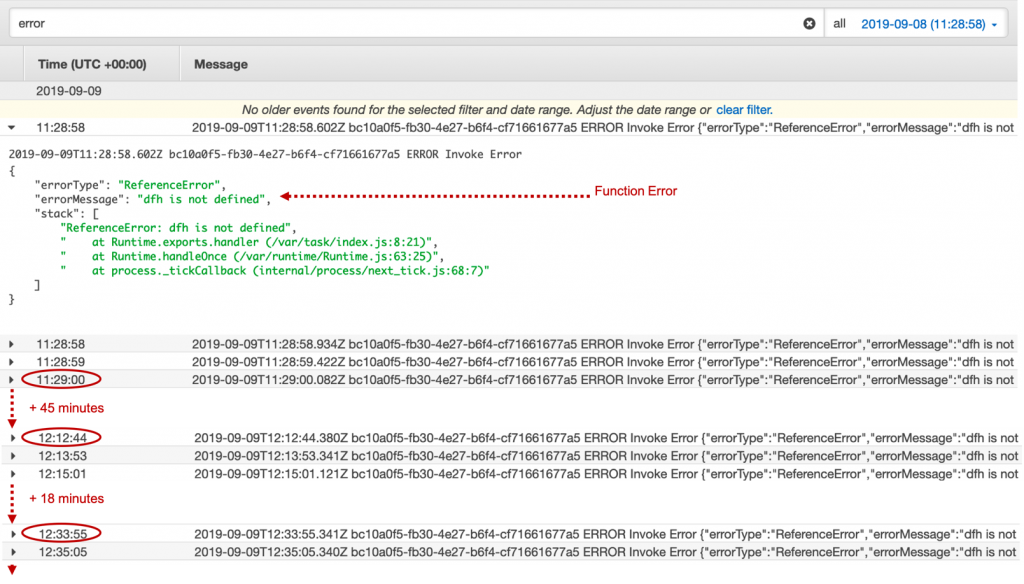Expand the 12:15:01 log event
The width and height of the screenshot is (1024, 584).
[x=11, y=472]
